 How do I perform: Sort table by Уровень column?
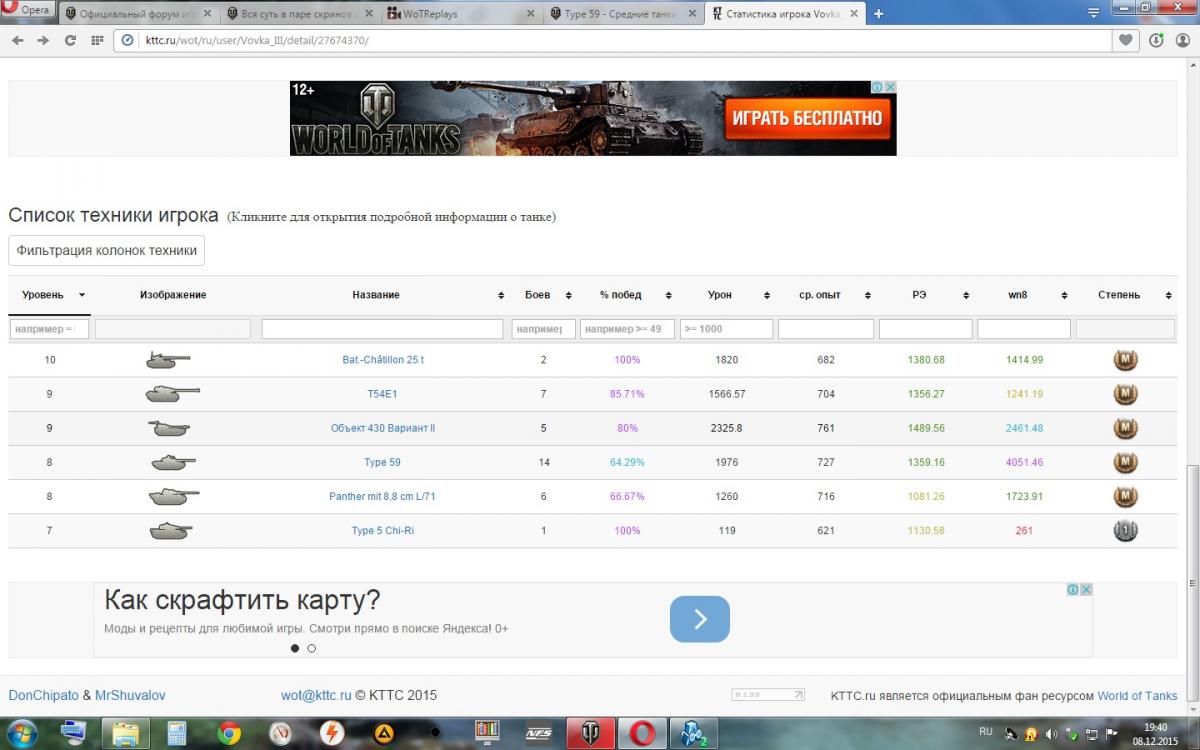point(50,295)
